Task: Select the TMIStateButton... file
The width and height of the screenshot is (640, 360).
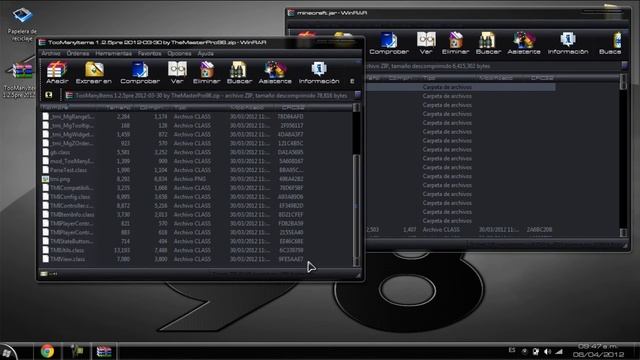Action: click(72, 241)
